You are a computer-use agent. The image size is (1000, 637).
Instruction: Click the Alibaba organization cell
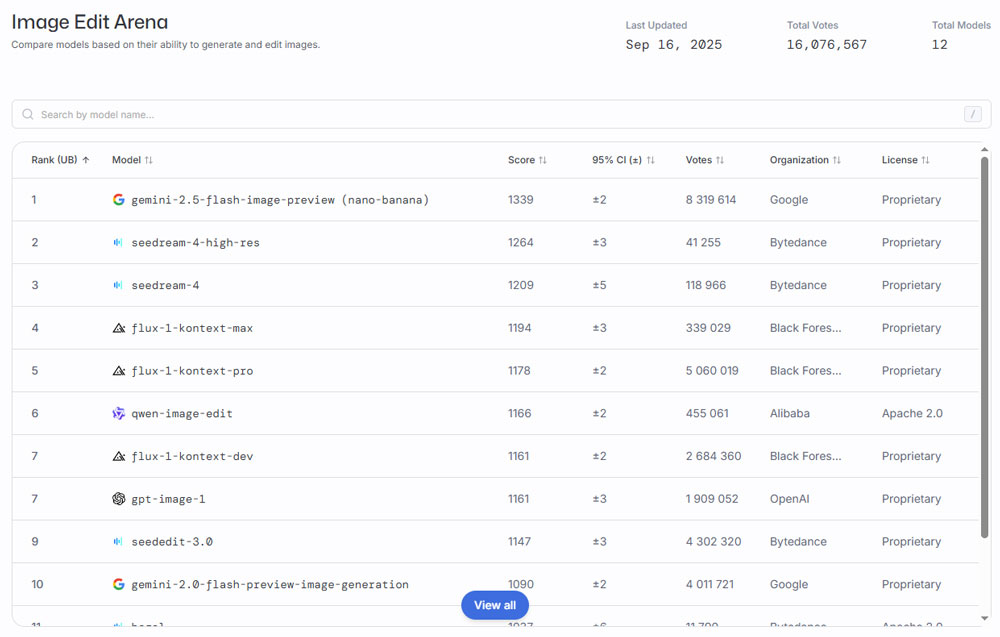point(790,413)
